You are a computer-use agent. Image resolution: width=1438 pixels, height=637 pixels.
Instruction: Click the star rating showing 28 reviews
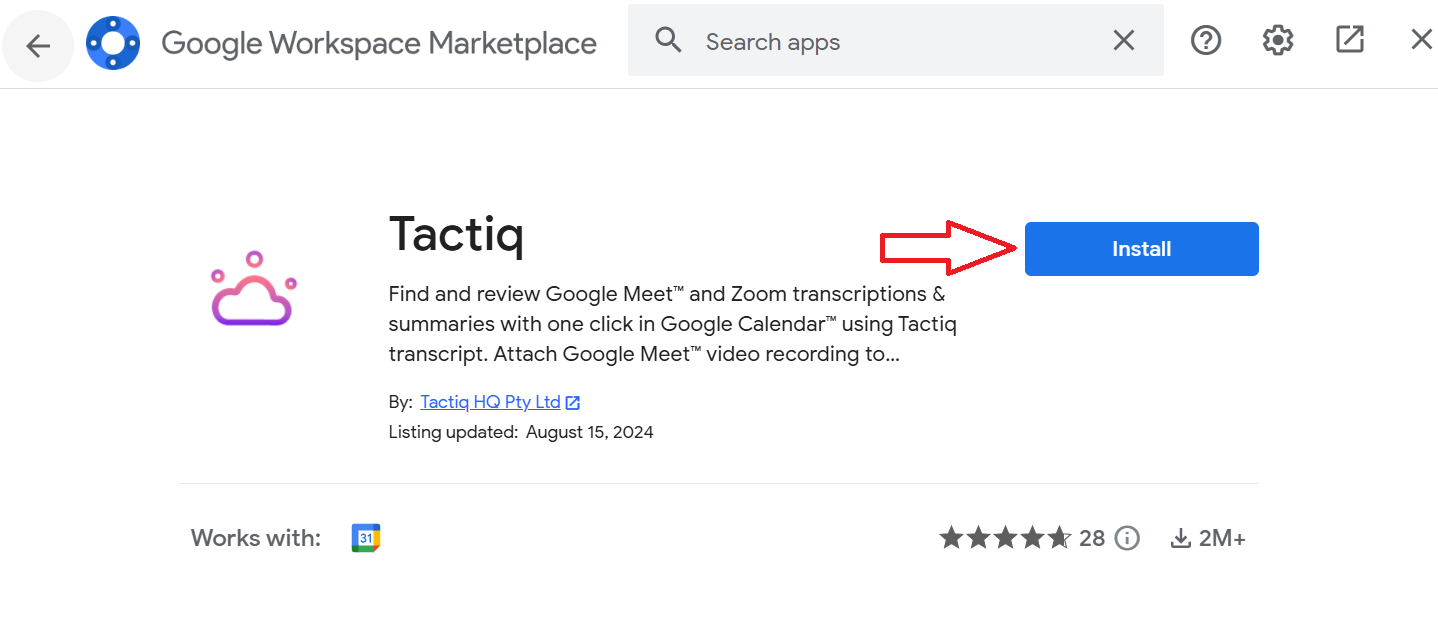coord(1005,537)
